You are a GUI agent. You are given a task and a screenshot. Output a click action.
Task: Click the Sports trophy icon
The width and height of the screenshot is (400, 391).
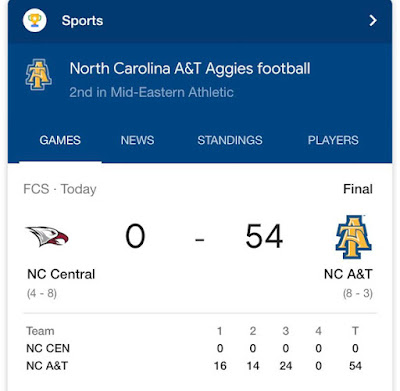click(35, 20)
